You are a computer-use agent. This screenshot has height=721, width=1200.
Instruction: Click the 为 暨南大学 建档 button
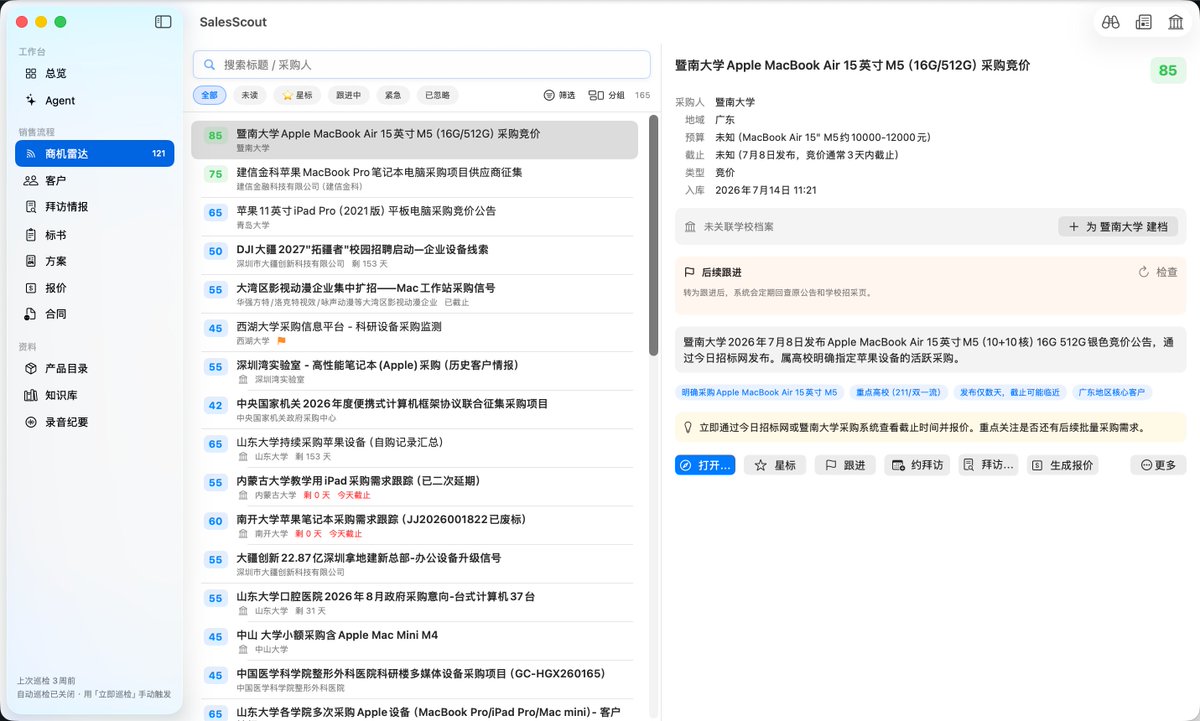coord(1118,227)
